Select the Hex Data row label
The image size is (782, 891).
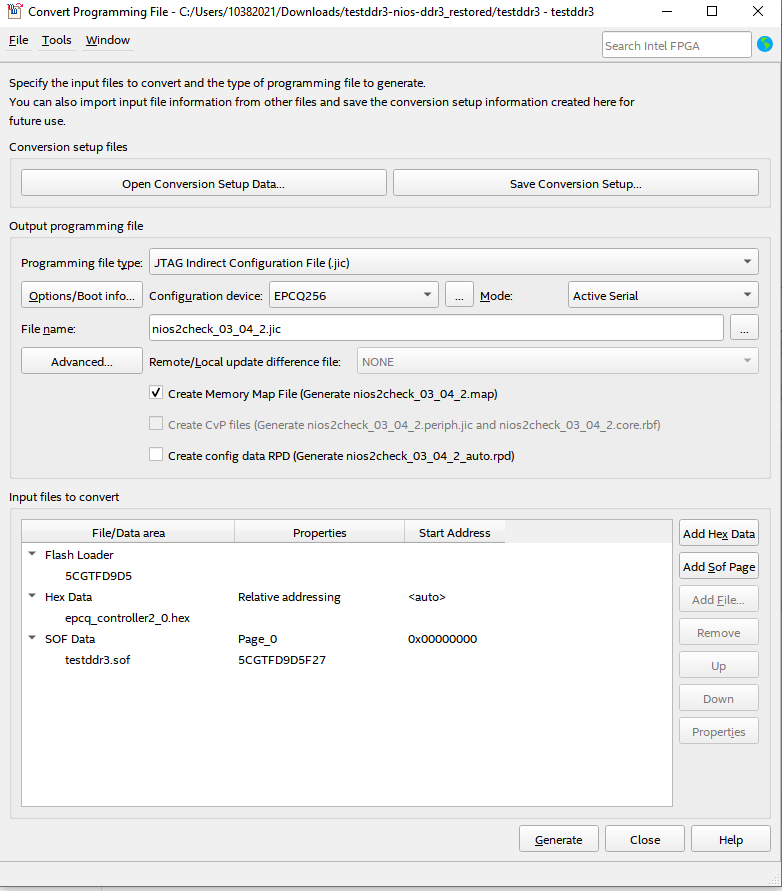[69, 597]
